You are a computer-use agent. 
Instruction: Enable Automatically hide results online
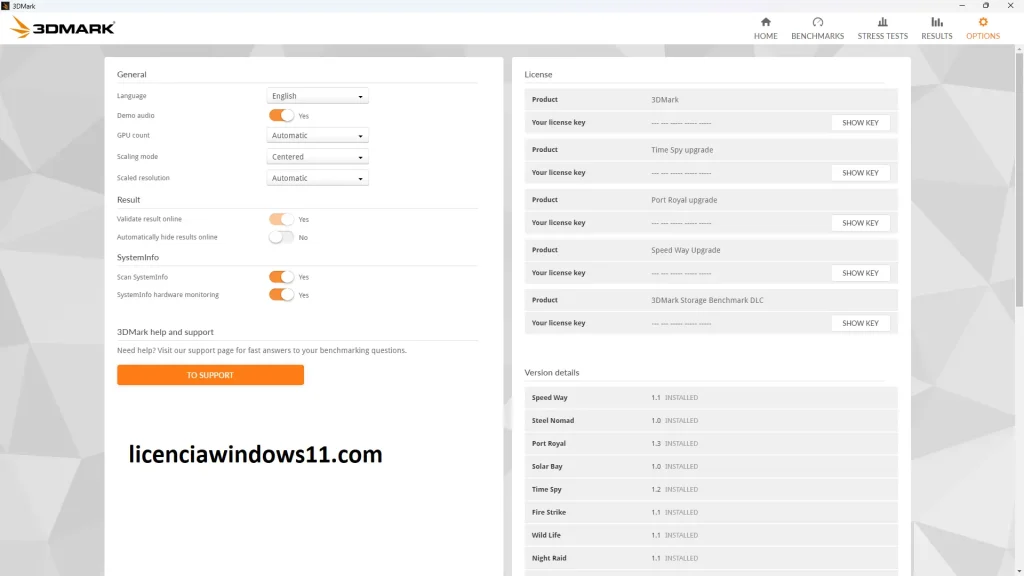tap(281, 237)
